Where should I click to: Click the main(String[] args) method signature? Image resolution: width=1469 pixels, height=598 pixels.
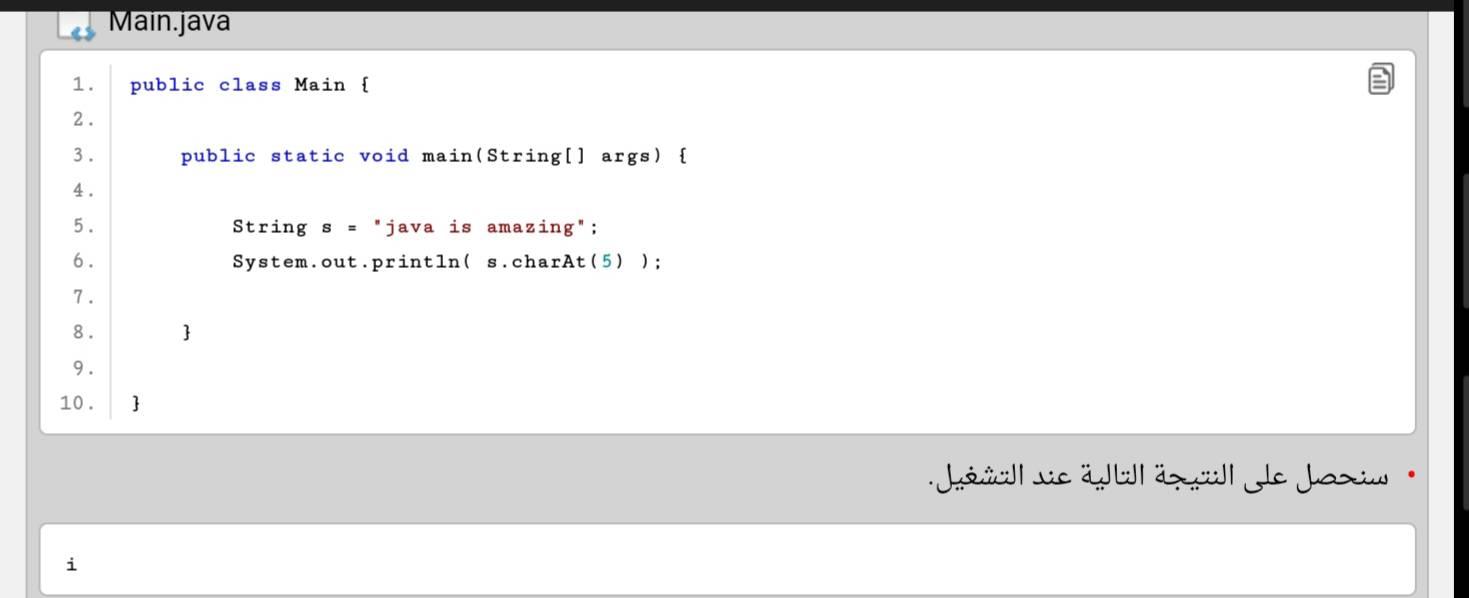(x=541, y=156)
